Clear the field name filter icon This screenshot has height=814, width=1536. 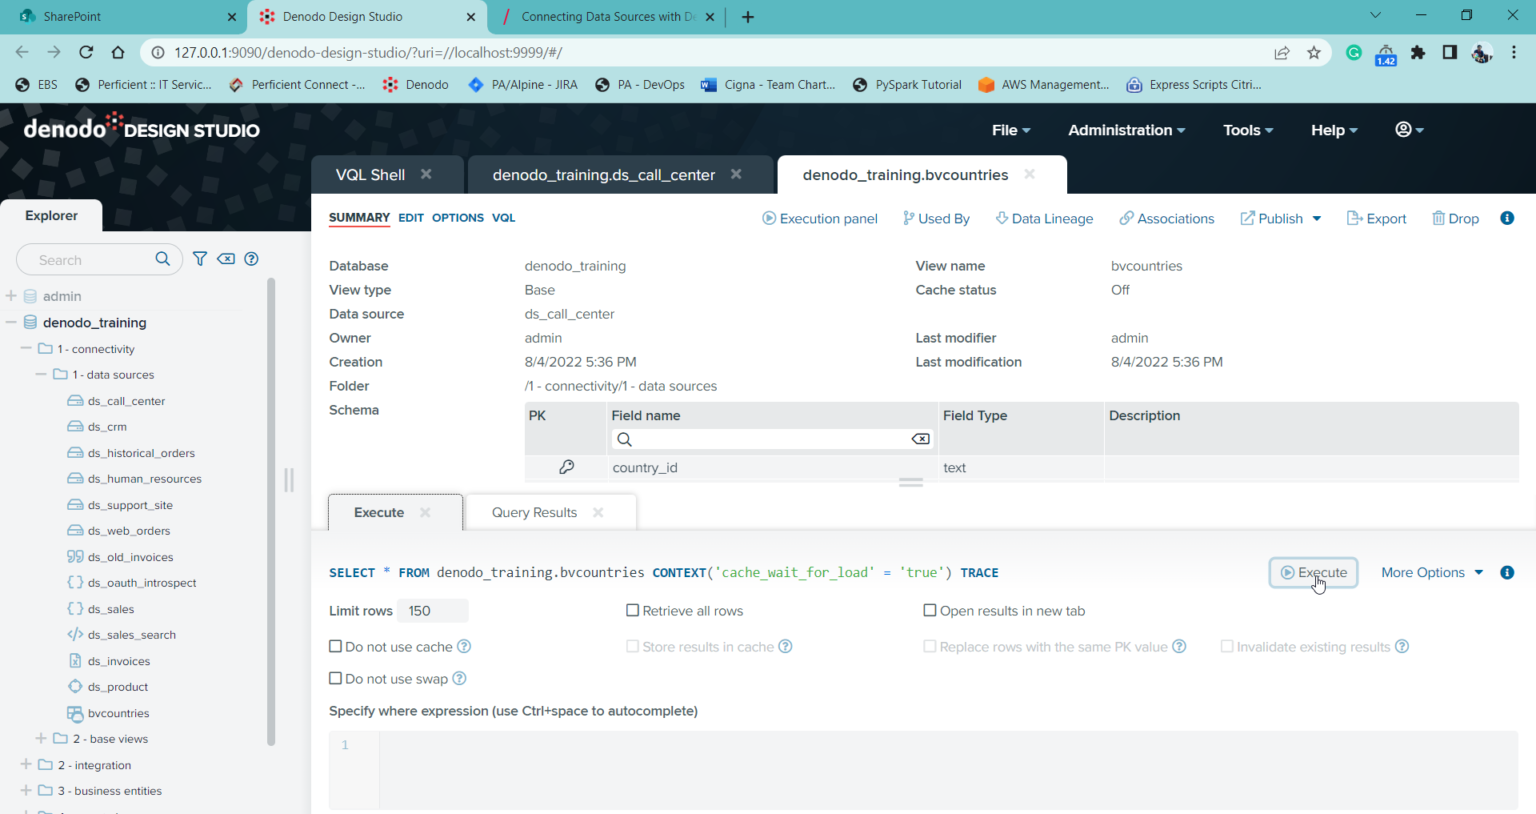[x=920, y=439]
